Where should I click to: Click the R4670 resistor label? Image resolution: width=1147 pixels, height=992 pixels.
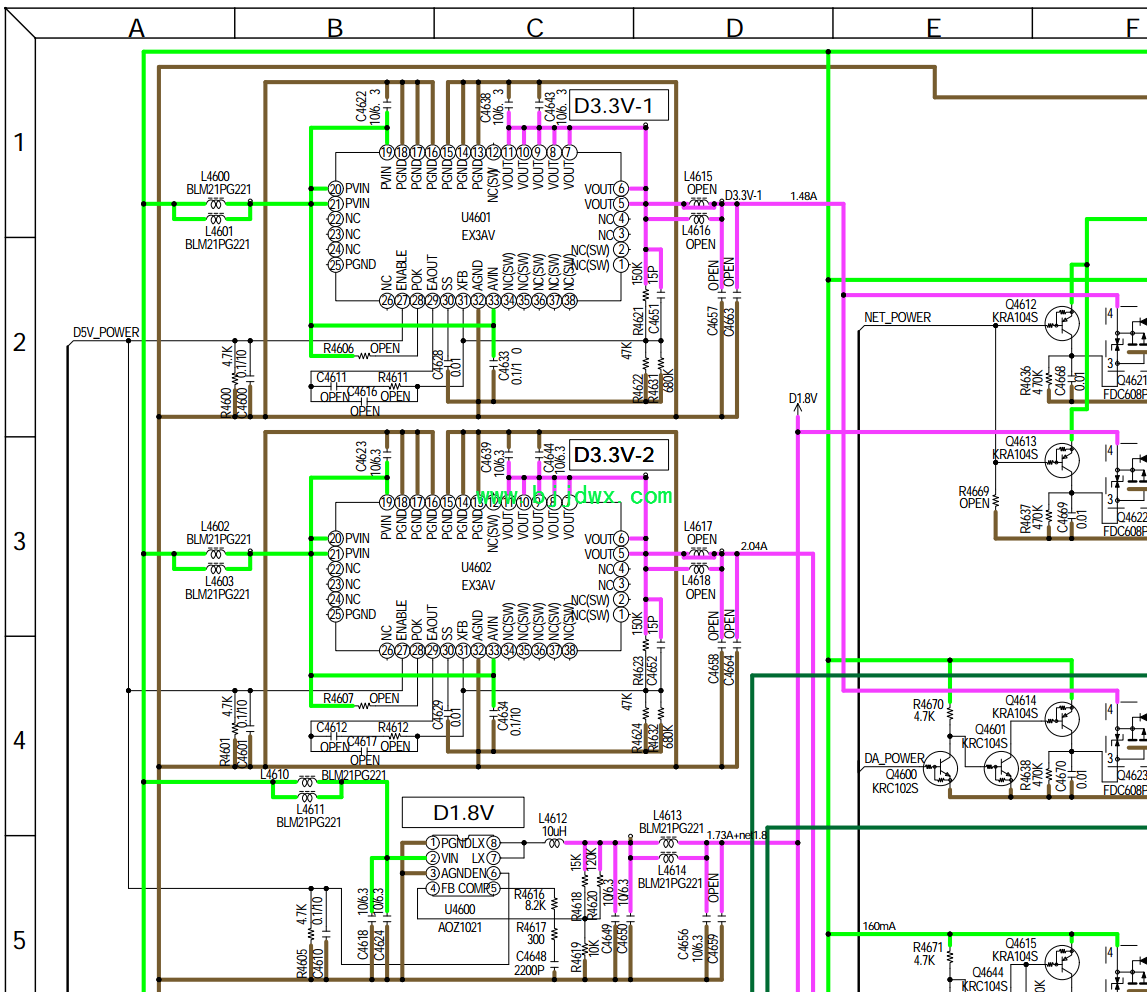click(928, 704)
